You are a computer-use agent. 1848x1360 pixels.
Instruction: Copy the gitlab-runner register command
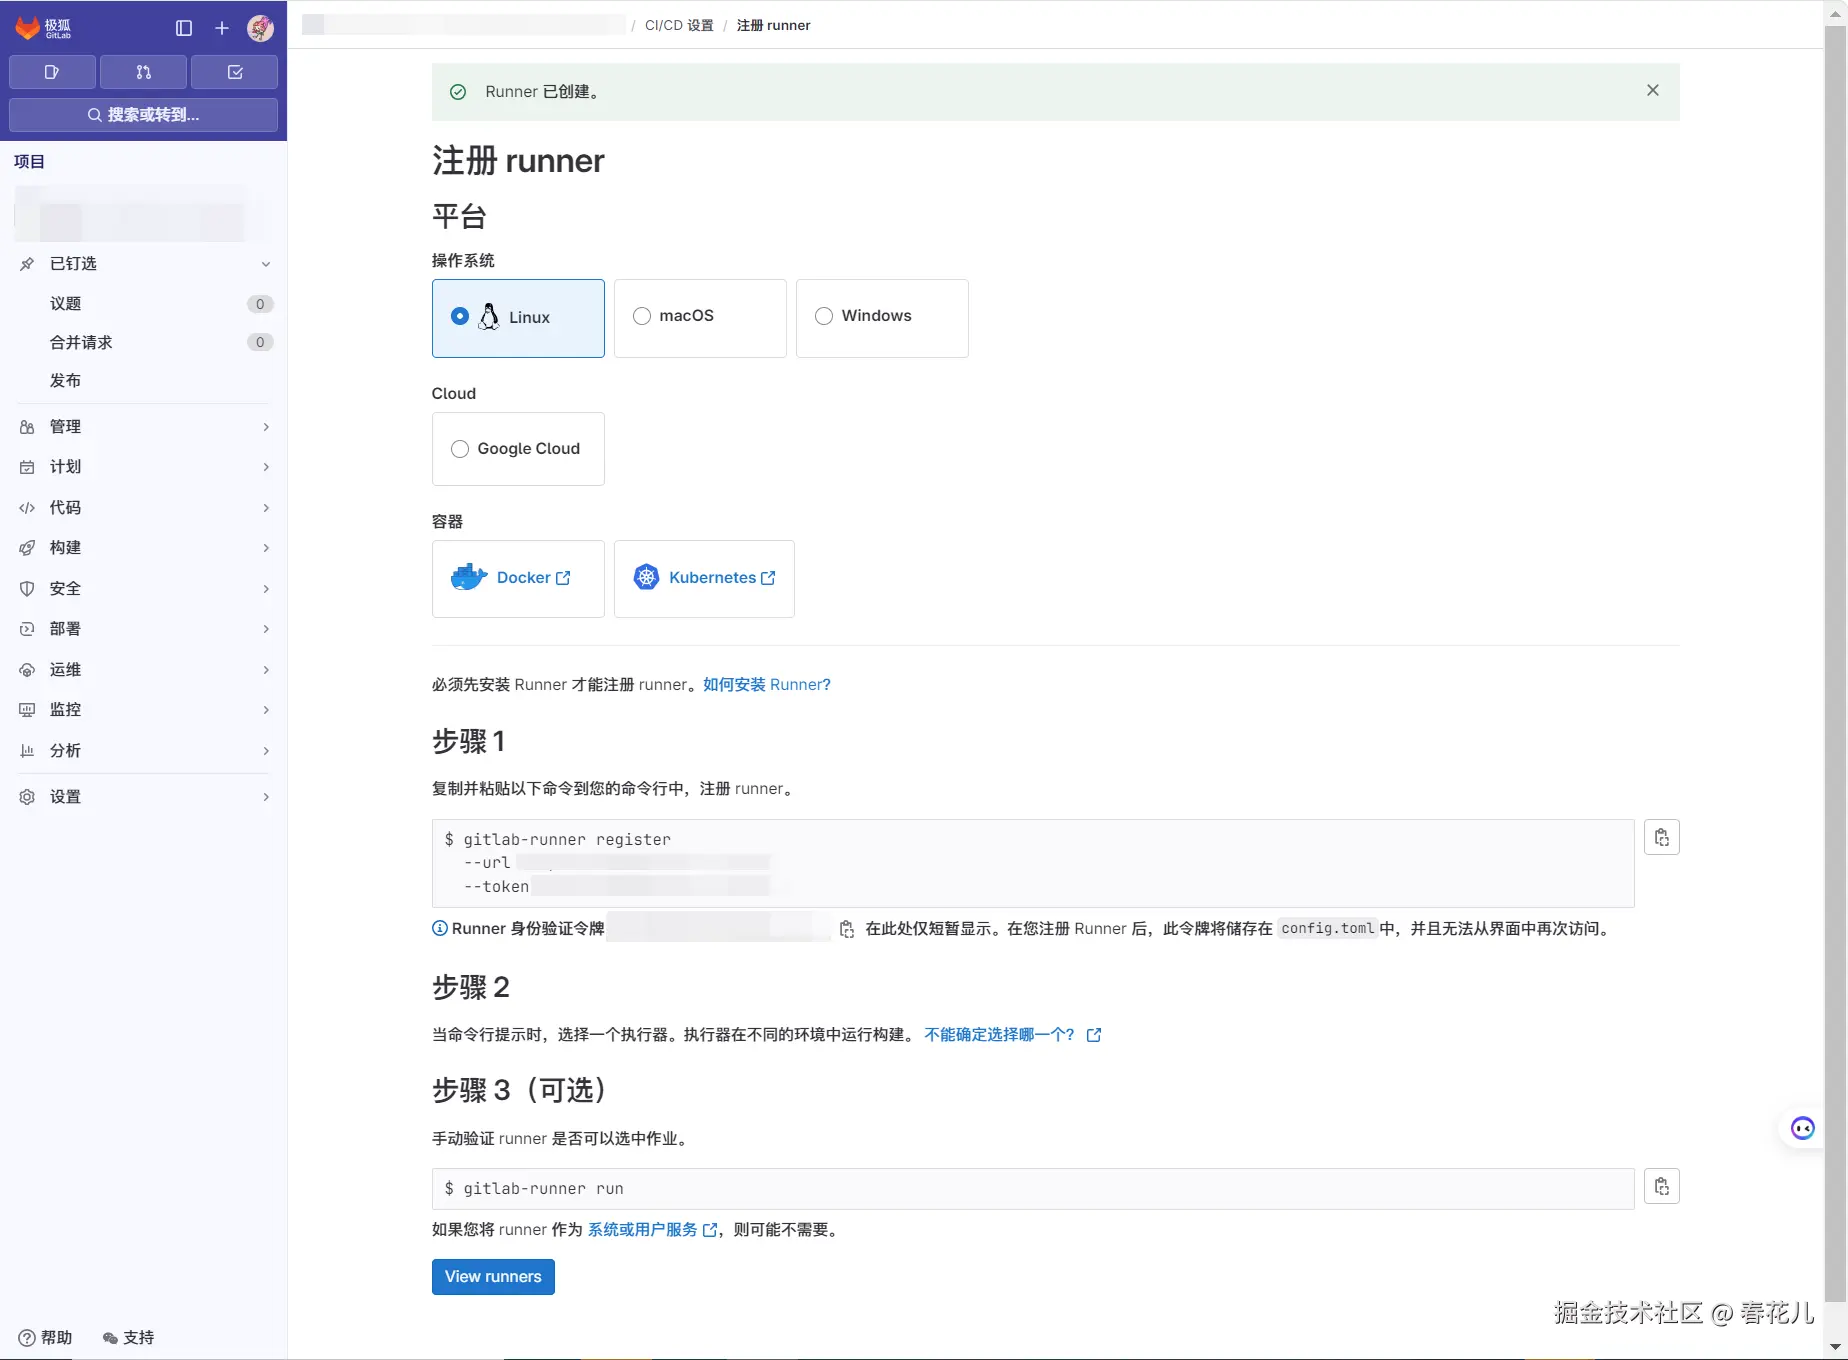(1662, 837)
